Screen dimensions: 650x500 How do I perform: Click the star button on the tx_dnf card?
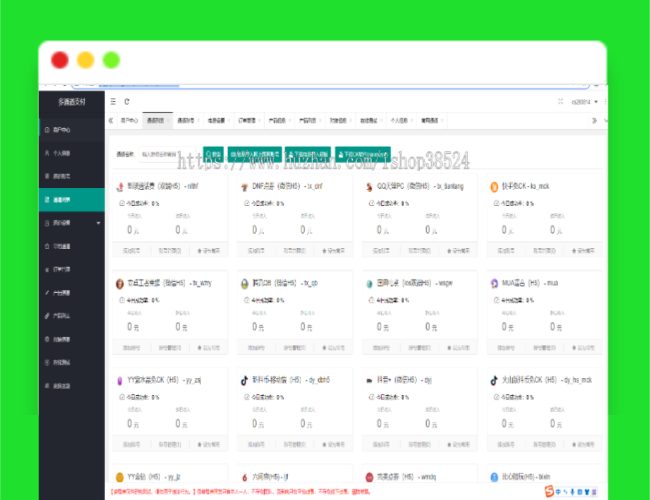pyautogui.click(x=332, y=250)
